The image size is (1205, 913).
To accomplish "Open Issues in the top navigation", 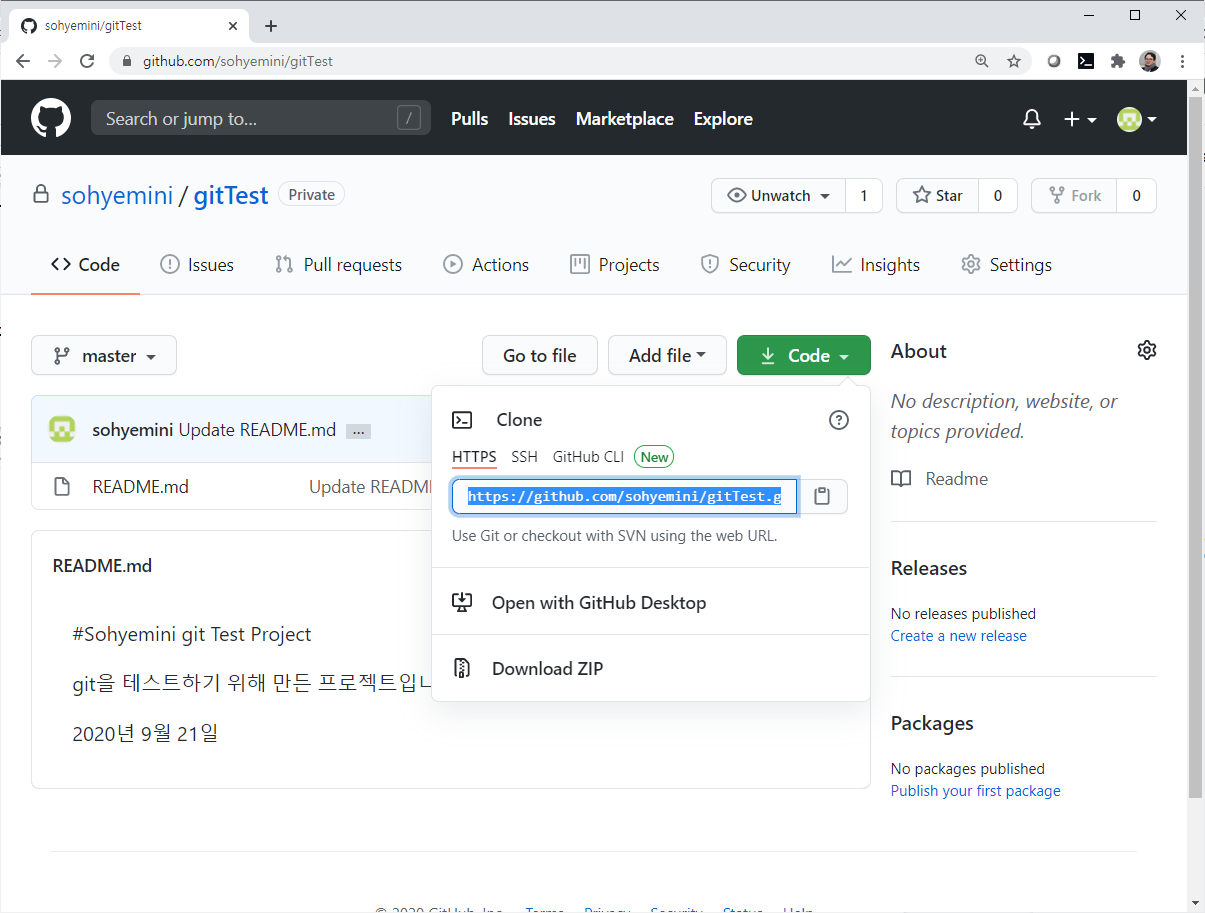I will [532, 119].
